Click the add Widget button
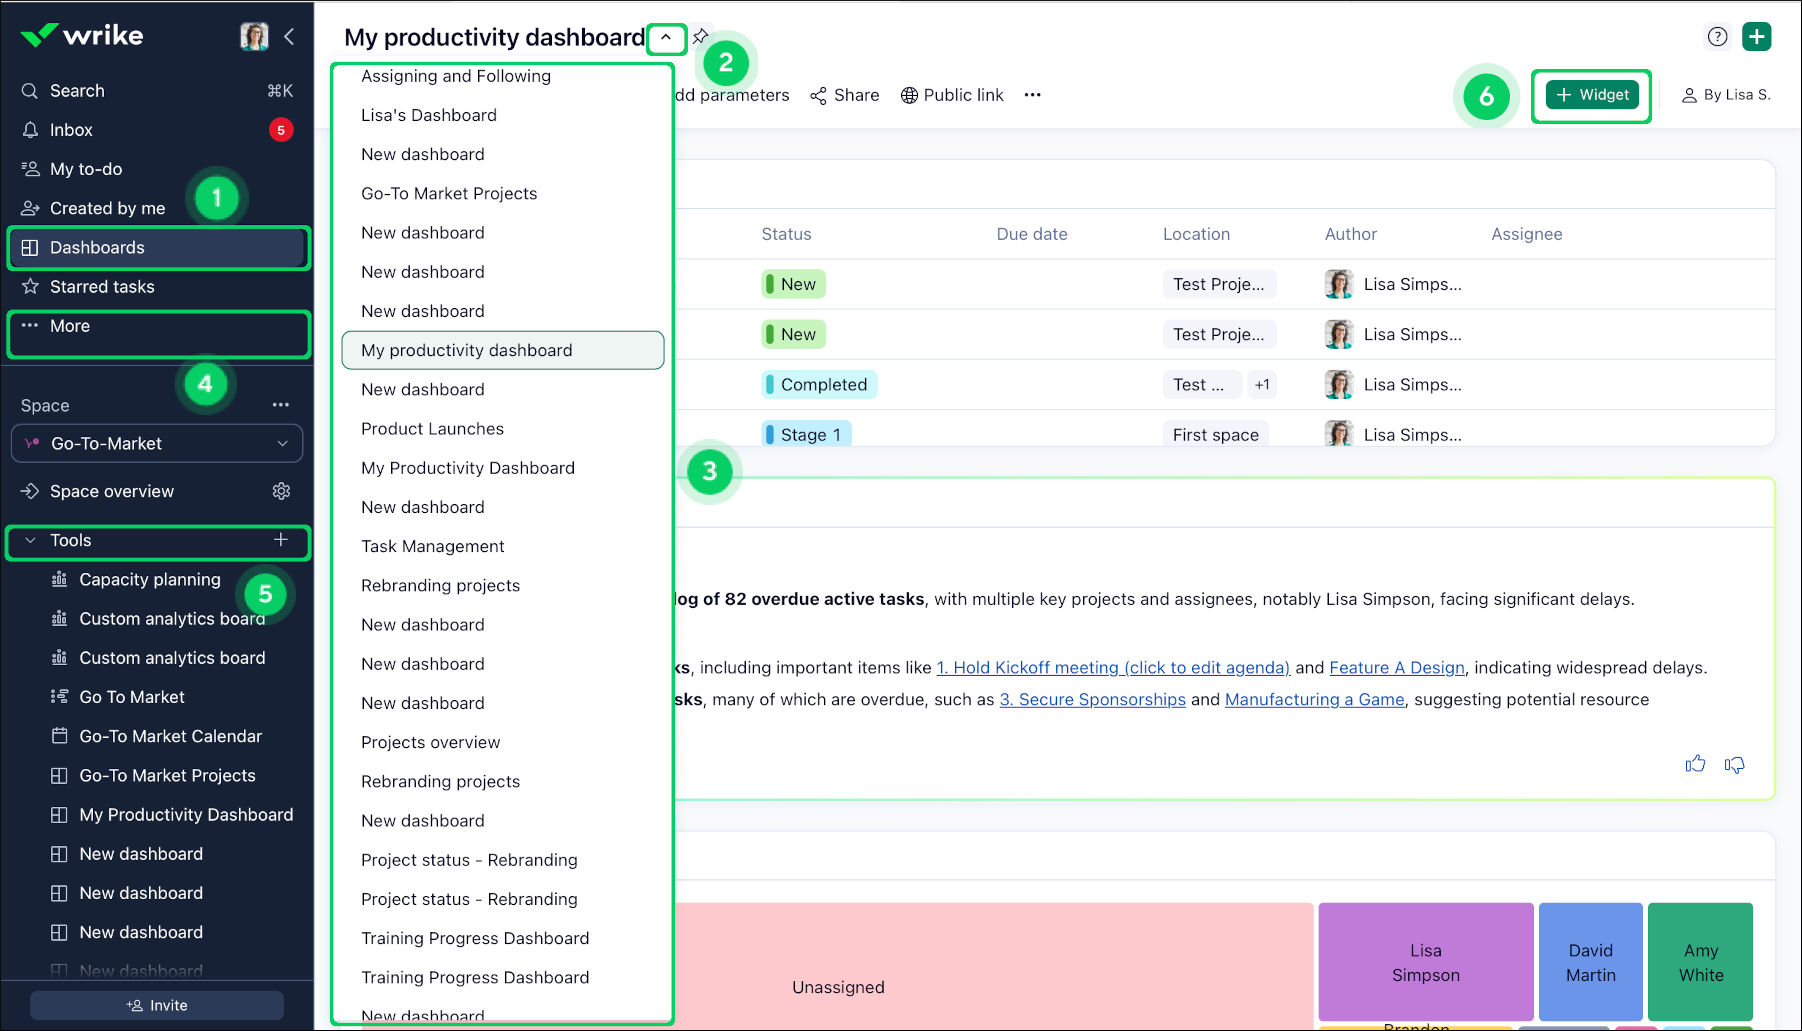This screenshot has width=1802, height=1031. pos(1591,95)
